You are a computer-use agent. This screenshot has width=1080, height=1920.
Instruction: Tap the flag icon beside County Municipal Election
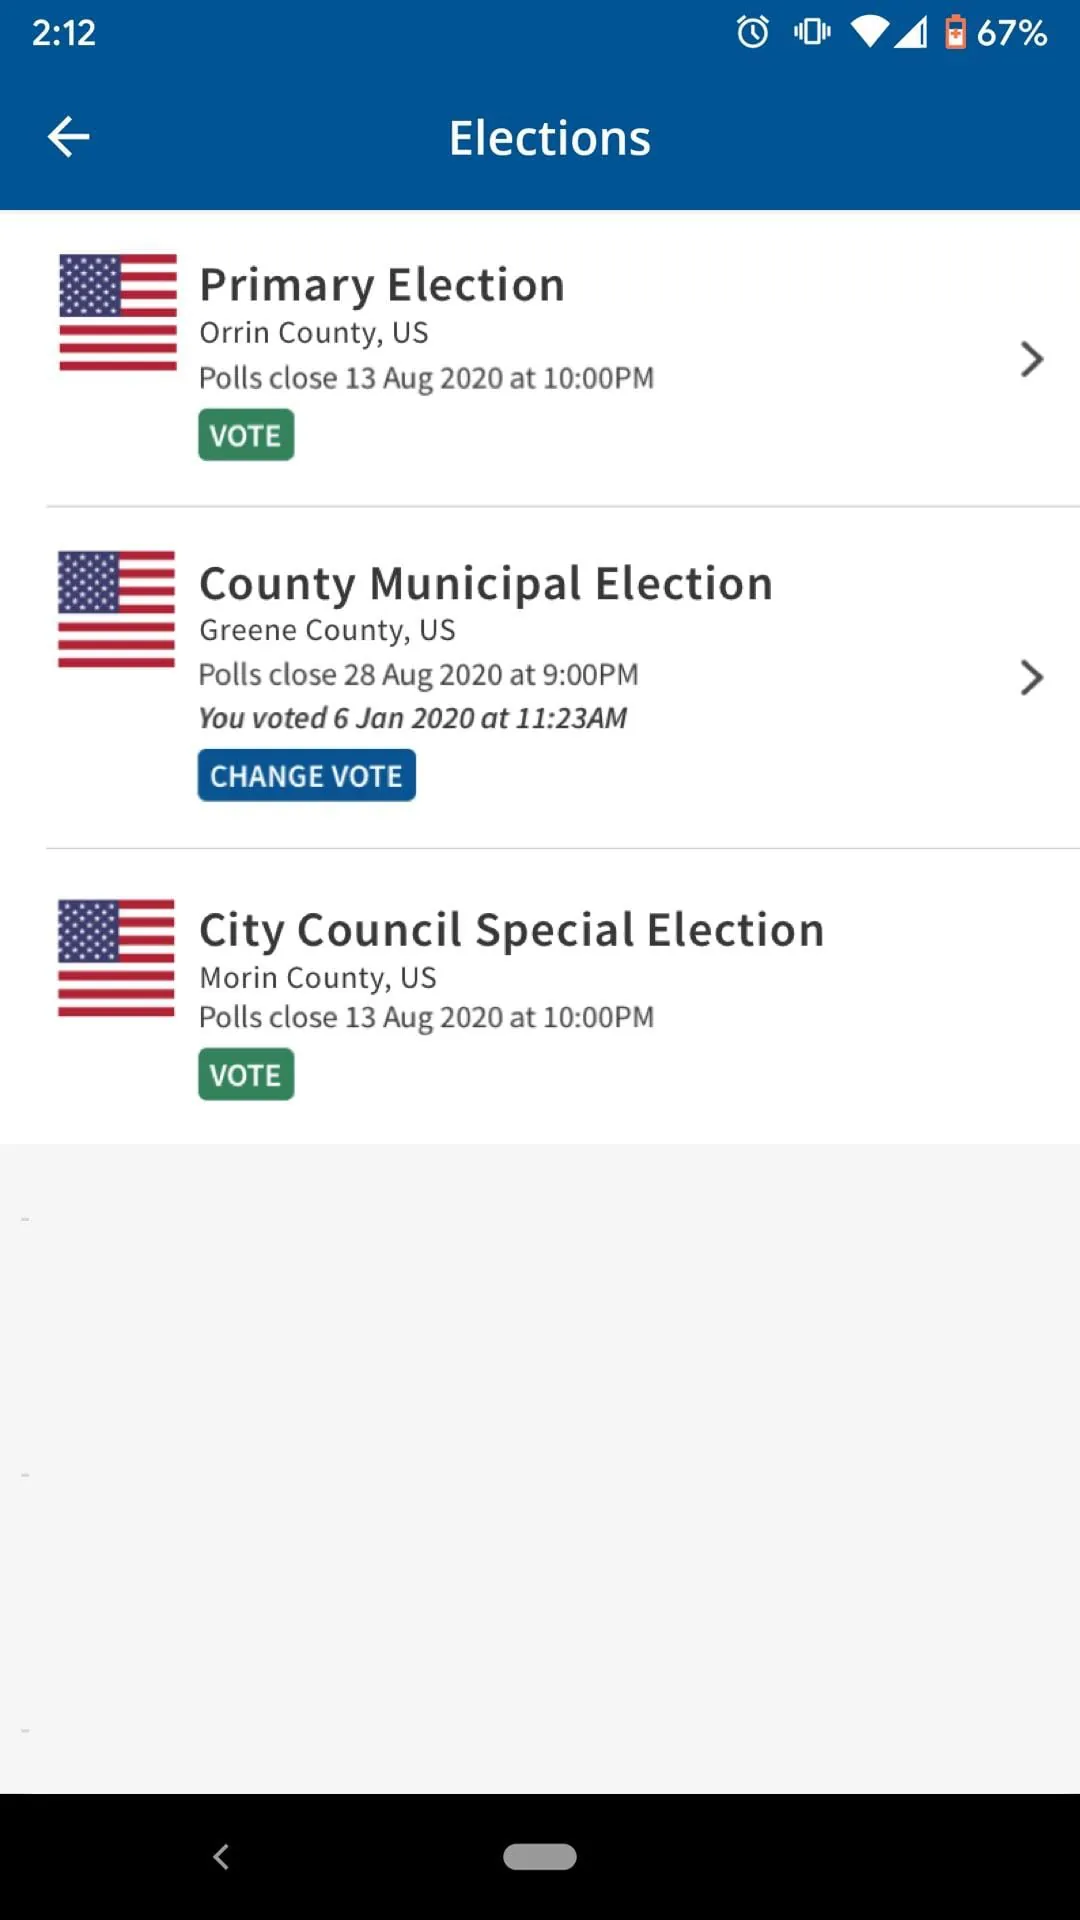click(117, 609)
